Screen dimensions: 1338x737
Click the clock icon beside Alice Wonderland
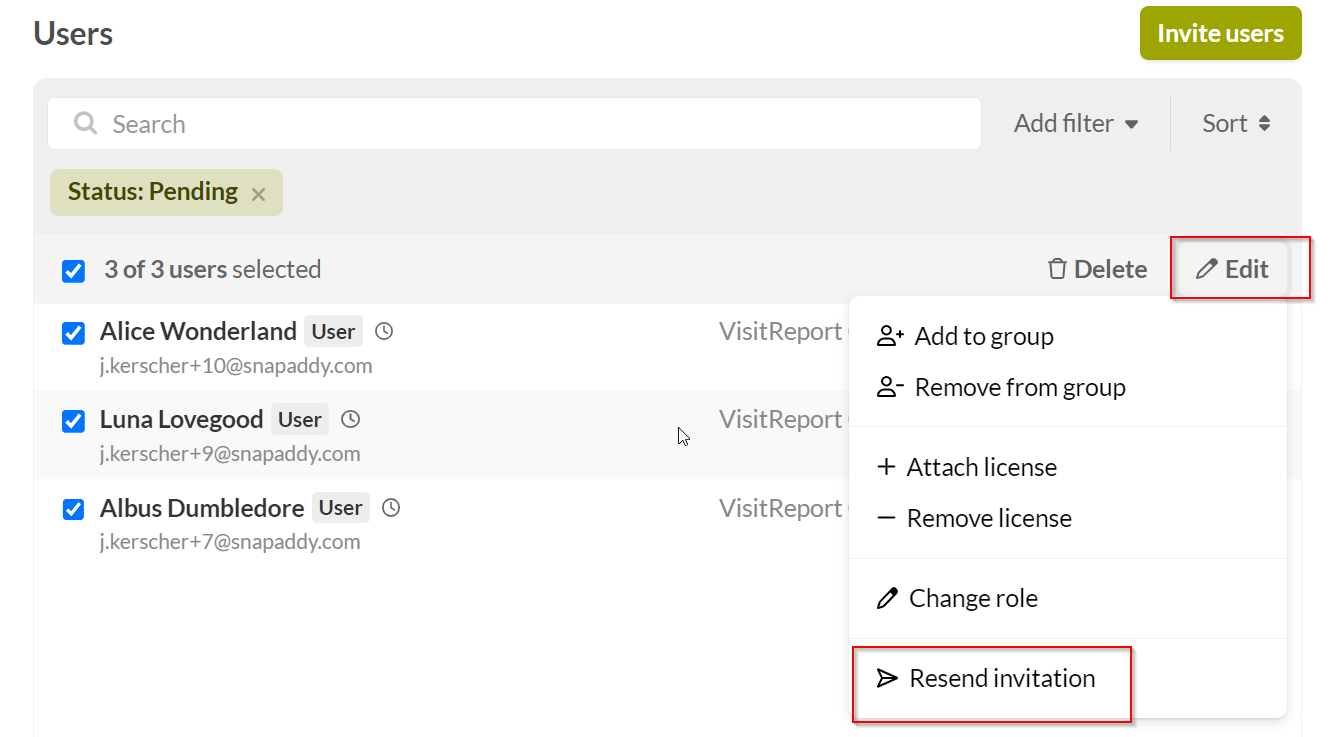(383, 329)
